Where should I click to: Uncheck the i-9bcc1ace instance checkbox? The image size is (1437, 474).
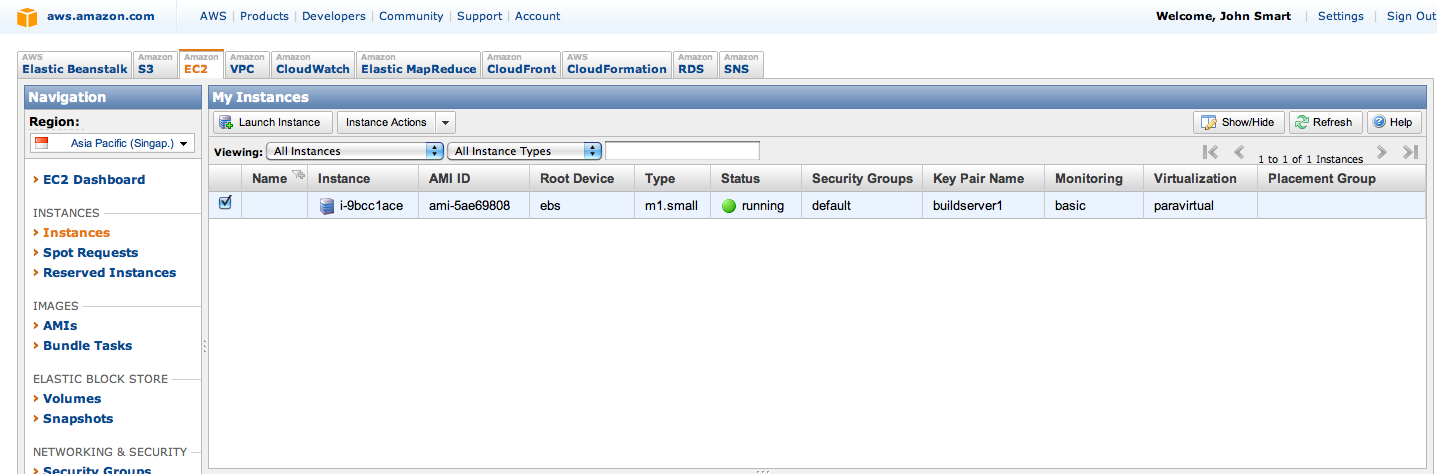point(225,203)
